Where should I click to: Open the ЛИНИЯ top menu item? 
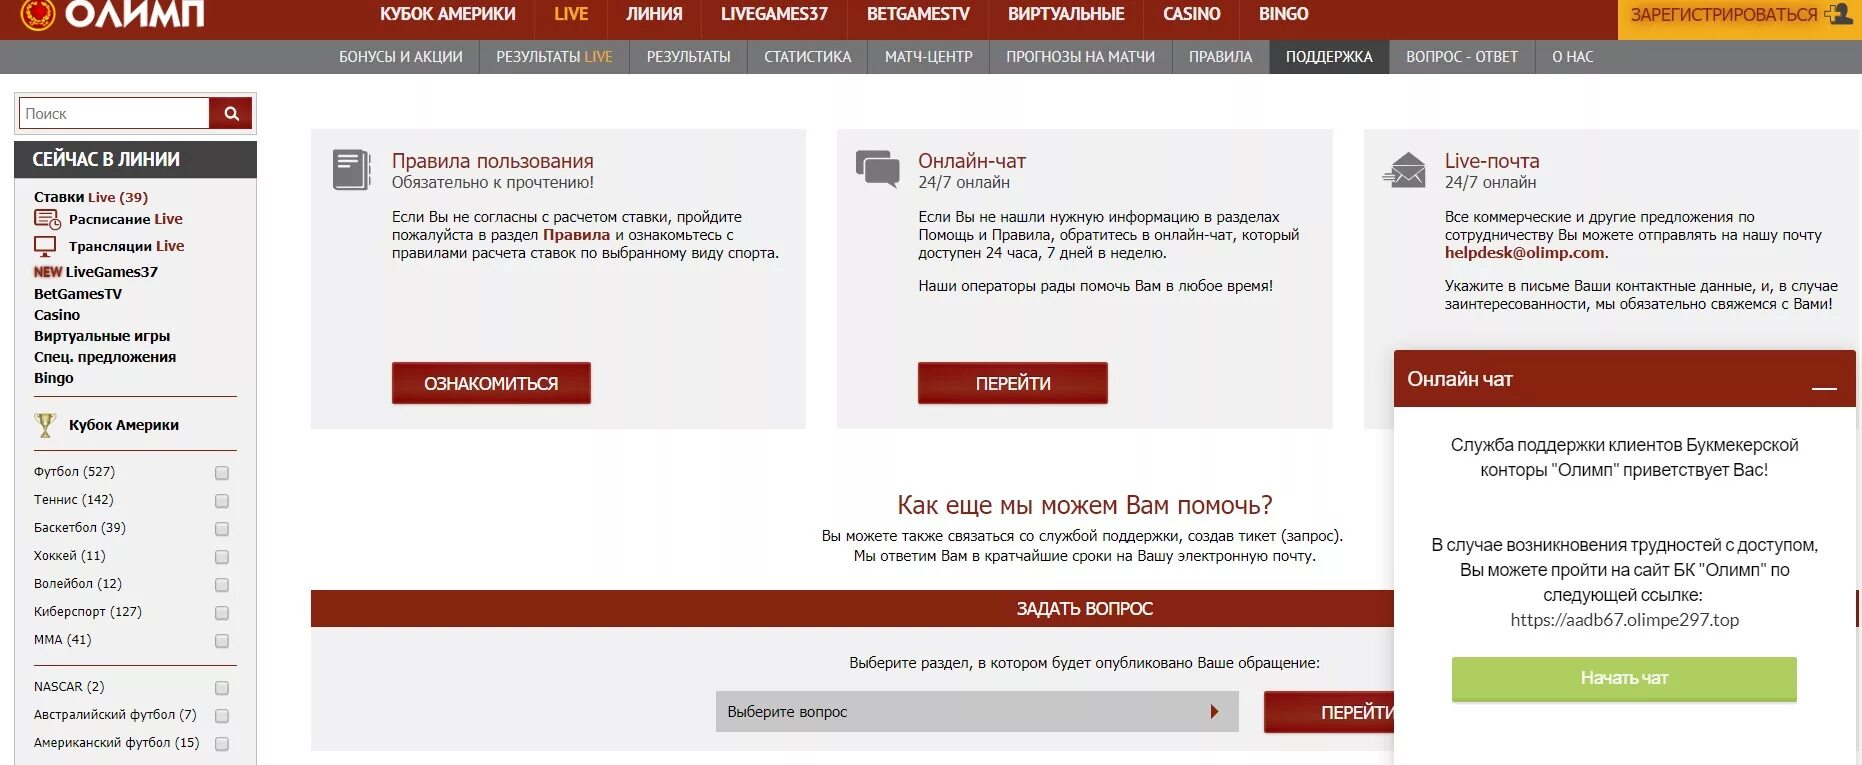click(x=654, y=14)
